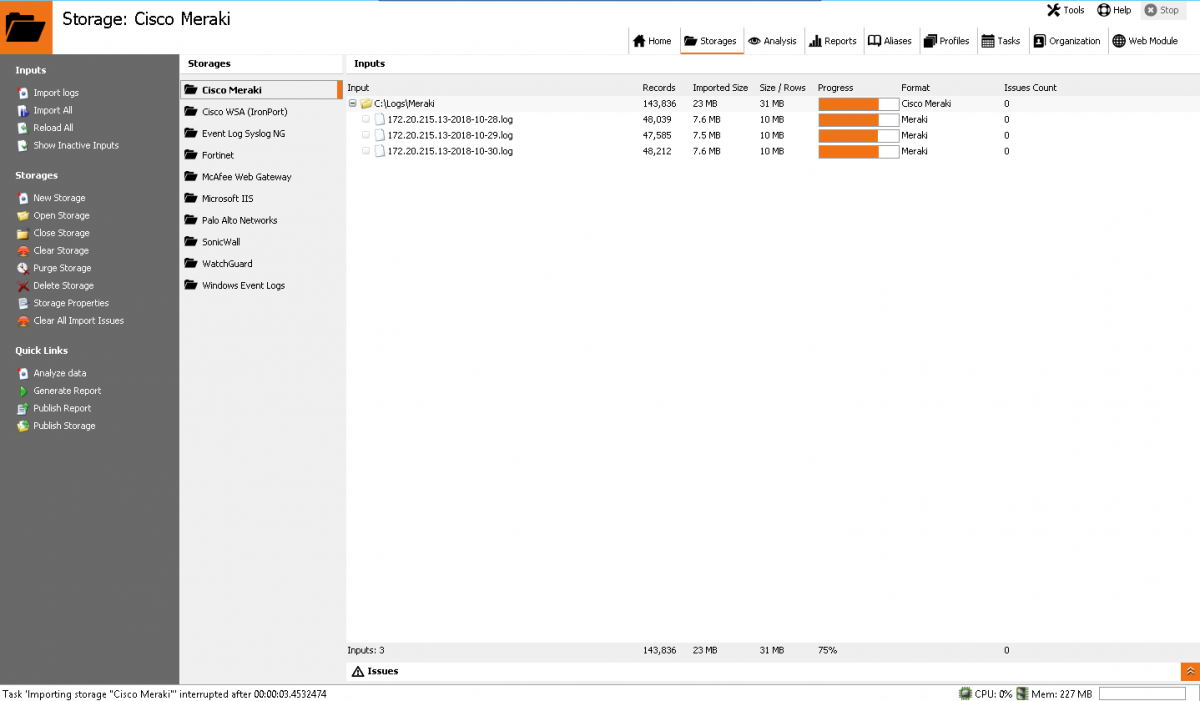The image size is (1200, 701).
Task: Open the Reports tab
Action: pos(833,41)
